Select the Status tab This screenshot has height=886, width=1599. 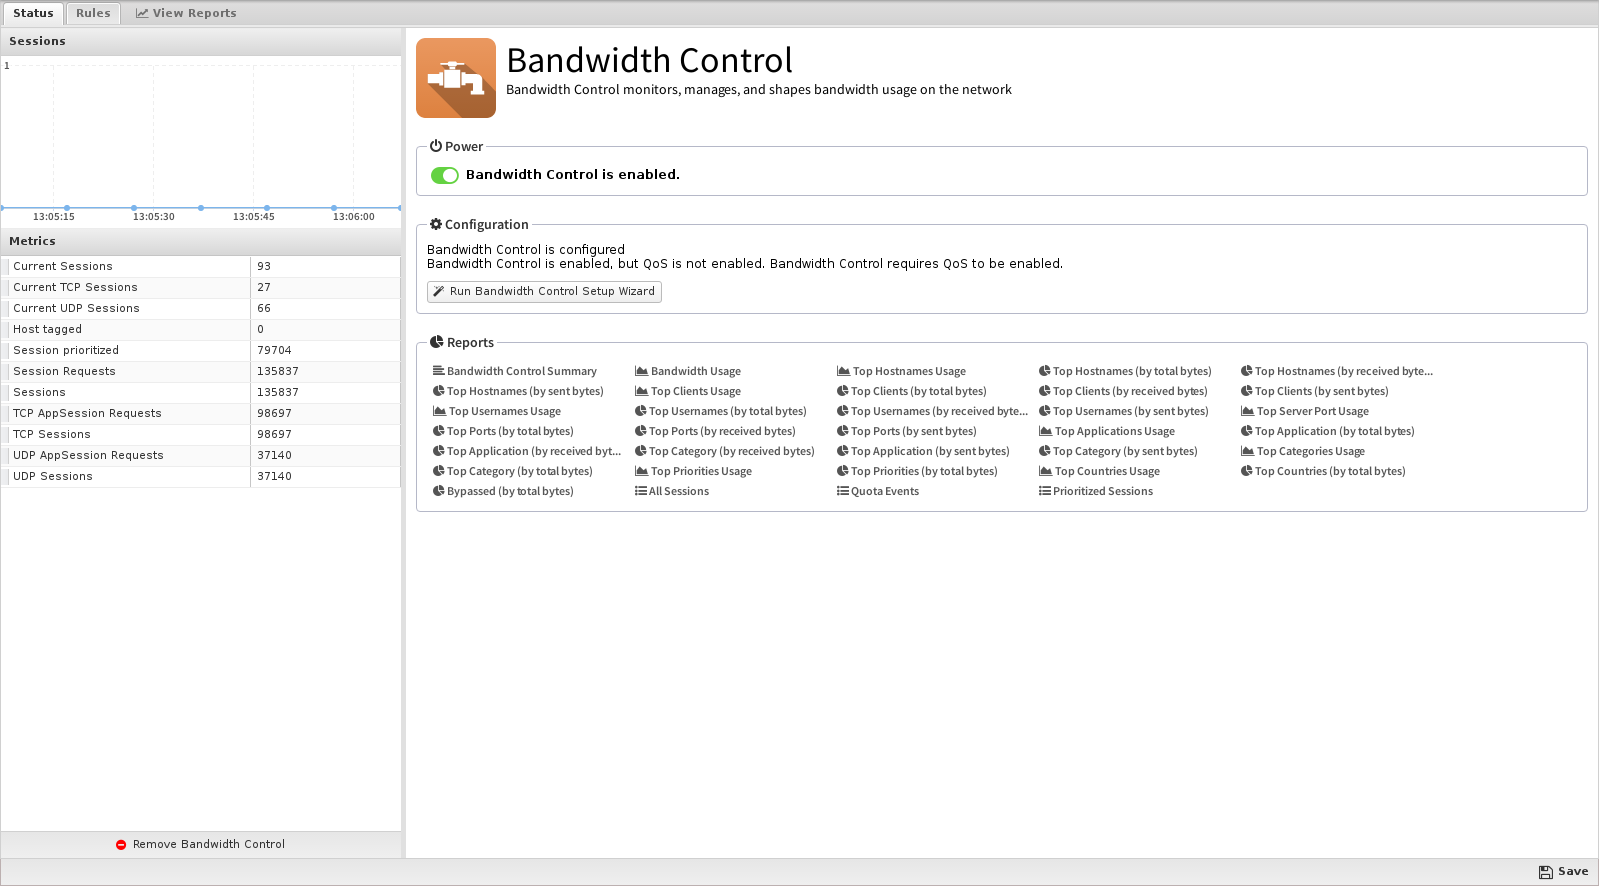(x=33, y=13)
